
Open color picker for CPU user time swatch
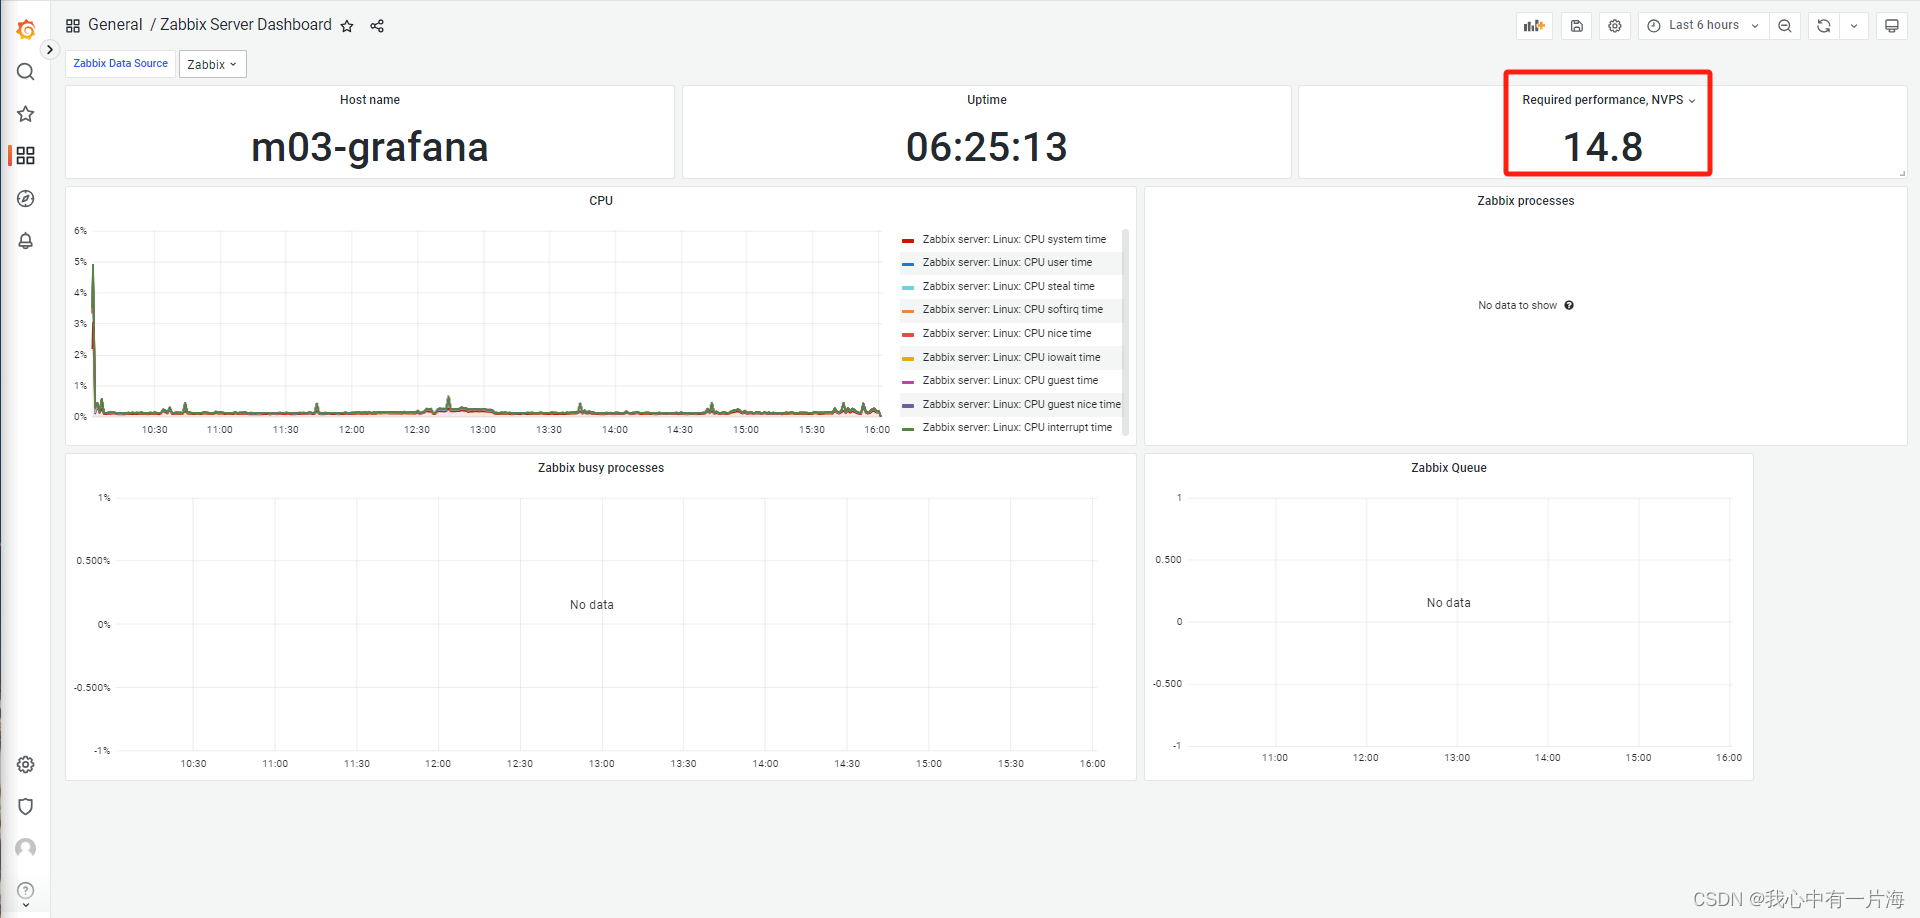tap(908, 264)
